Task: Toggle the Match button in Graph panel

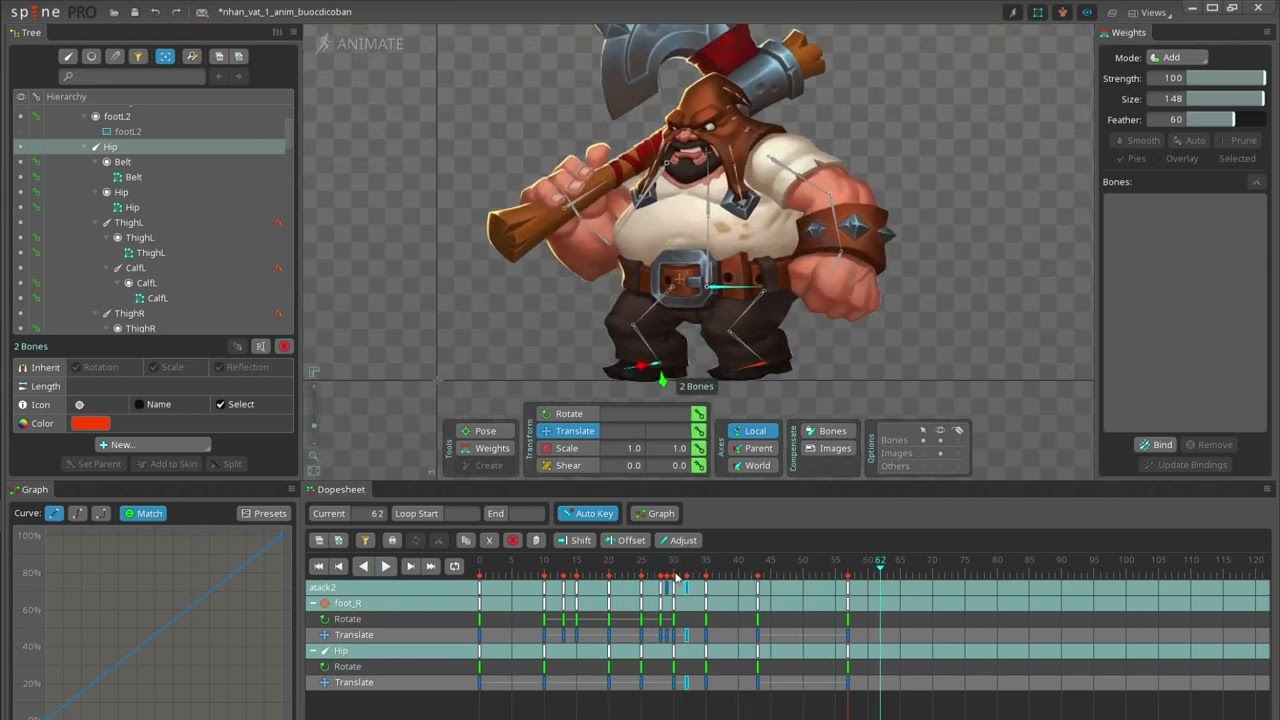Action: pyautogui.click(x=143, y=514)
